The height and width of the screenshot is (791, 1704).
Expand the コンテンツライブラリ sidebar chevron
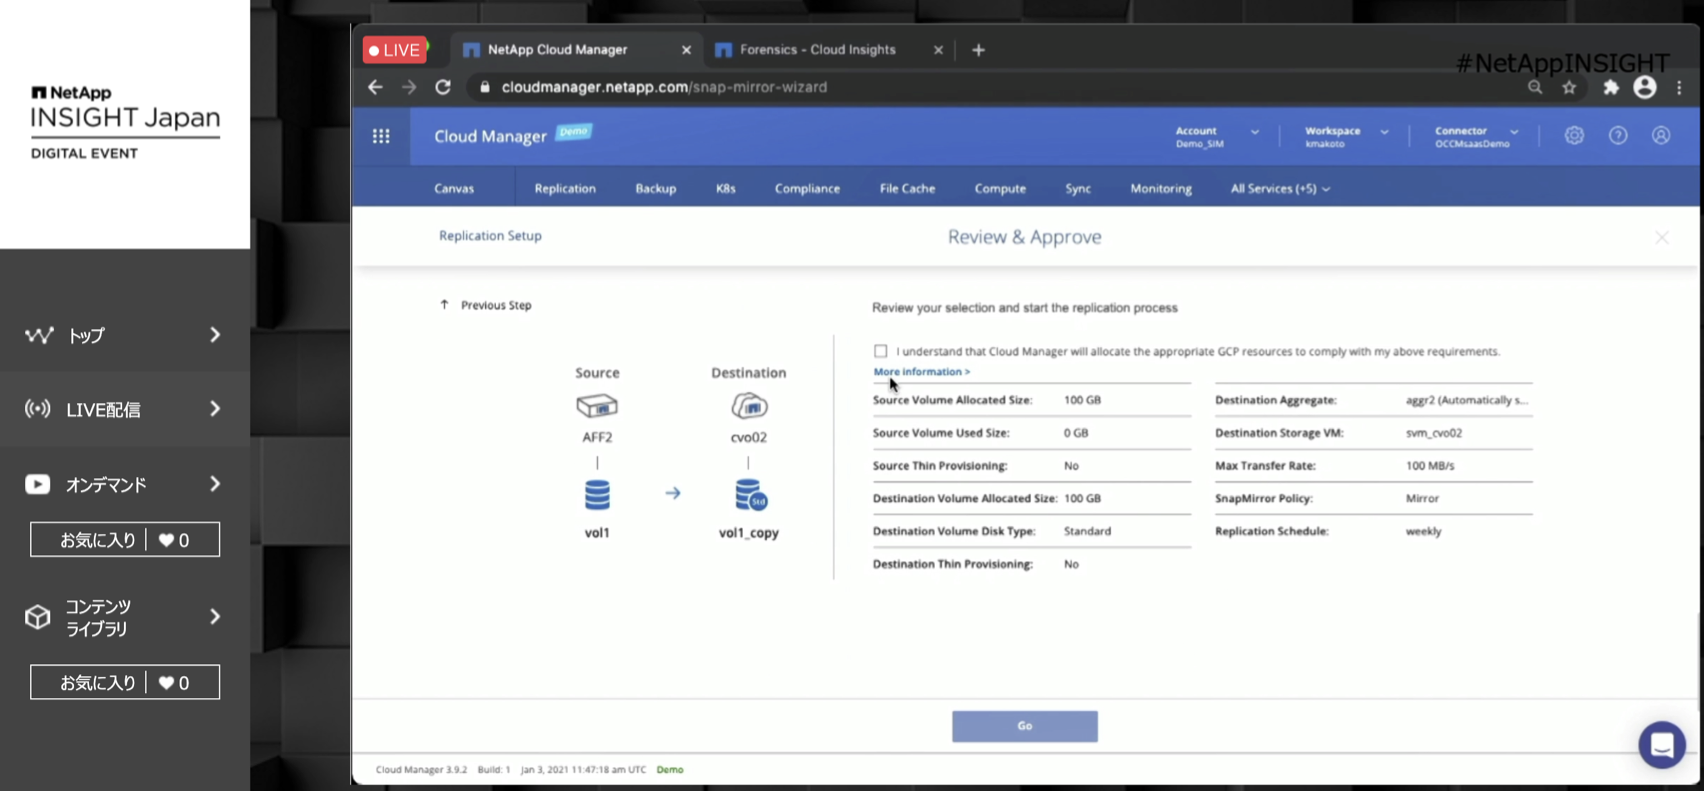pos(215,617)
